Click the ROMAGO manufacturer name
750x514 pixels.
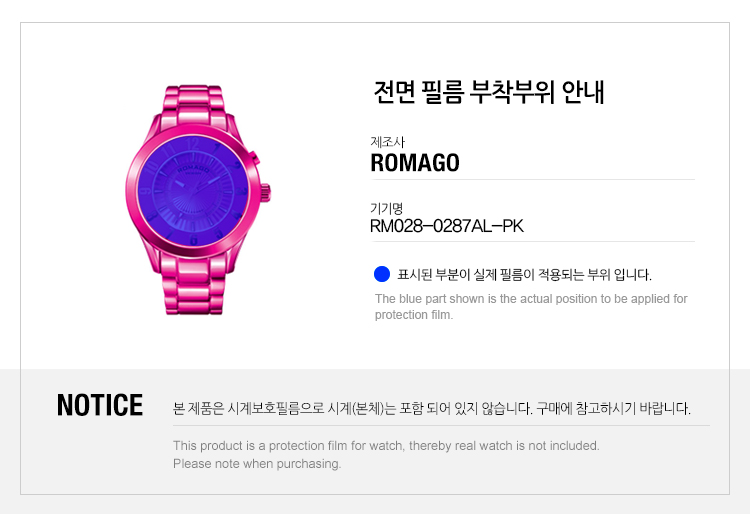pos(415,163)
